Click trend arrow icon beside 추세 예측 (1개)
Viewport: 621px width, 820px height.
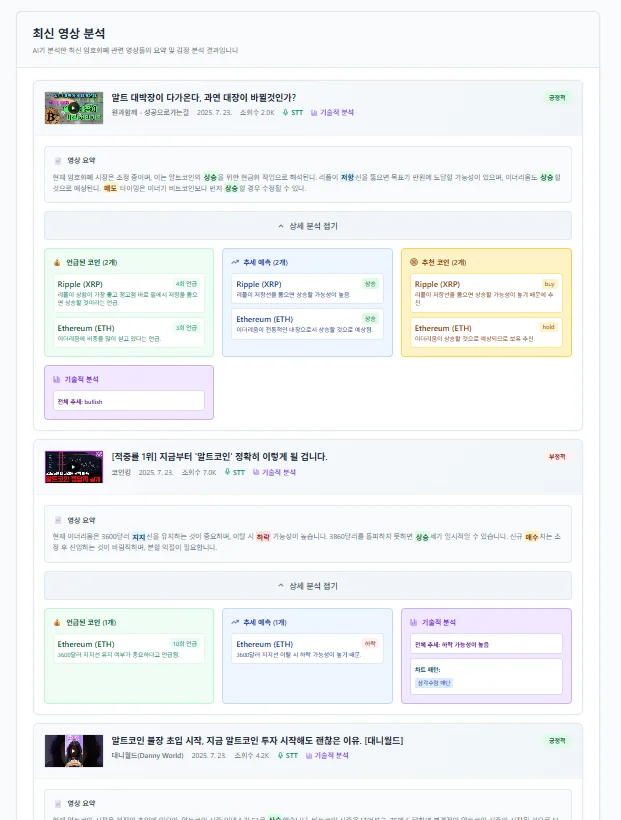coord(235,622)
